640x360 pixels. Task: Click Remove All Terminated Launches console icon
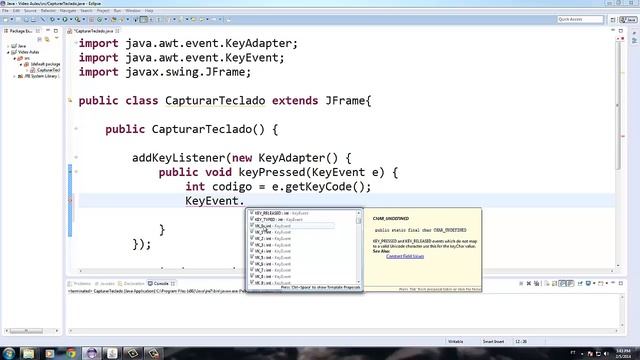537,283
